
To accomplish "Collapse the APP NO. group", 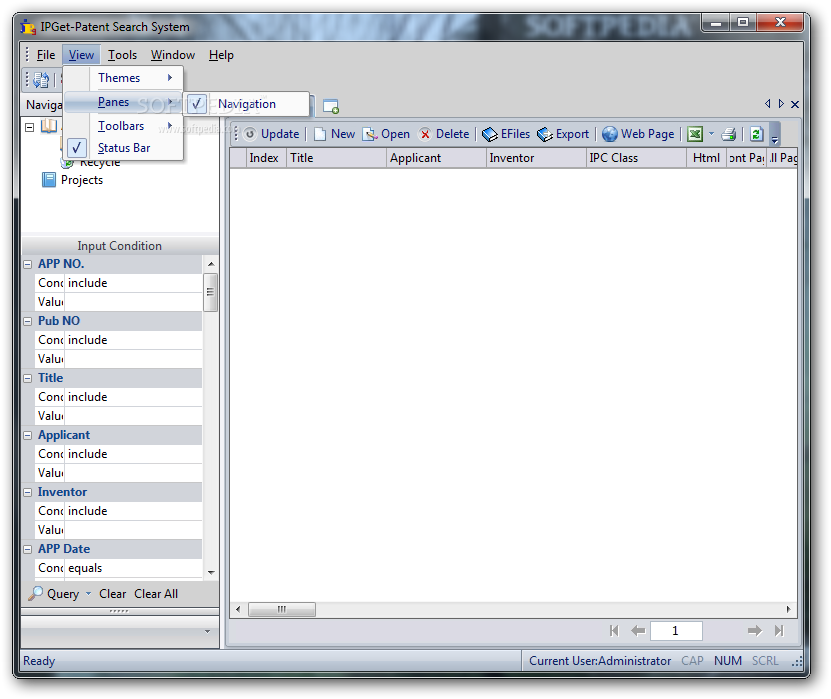I will (28, 264).
